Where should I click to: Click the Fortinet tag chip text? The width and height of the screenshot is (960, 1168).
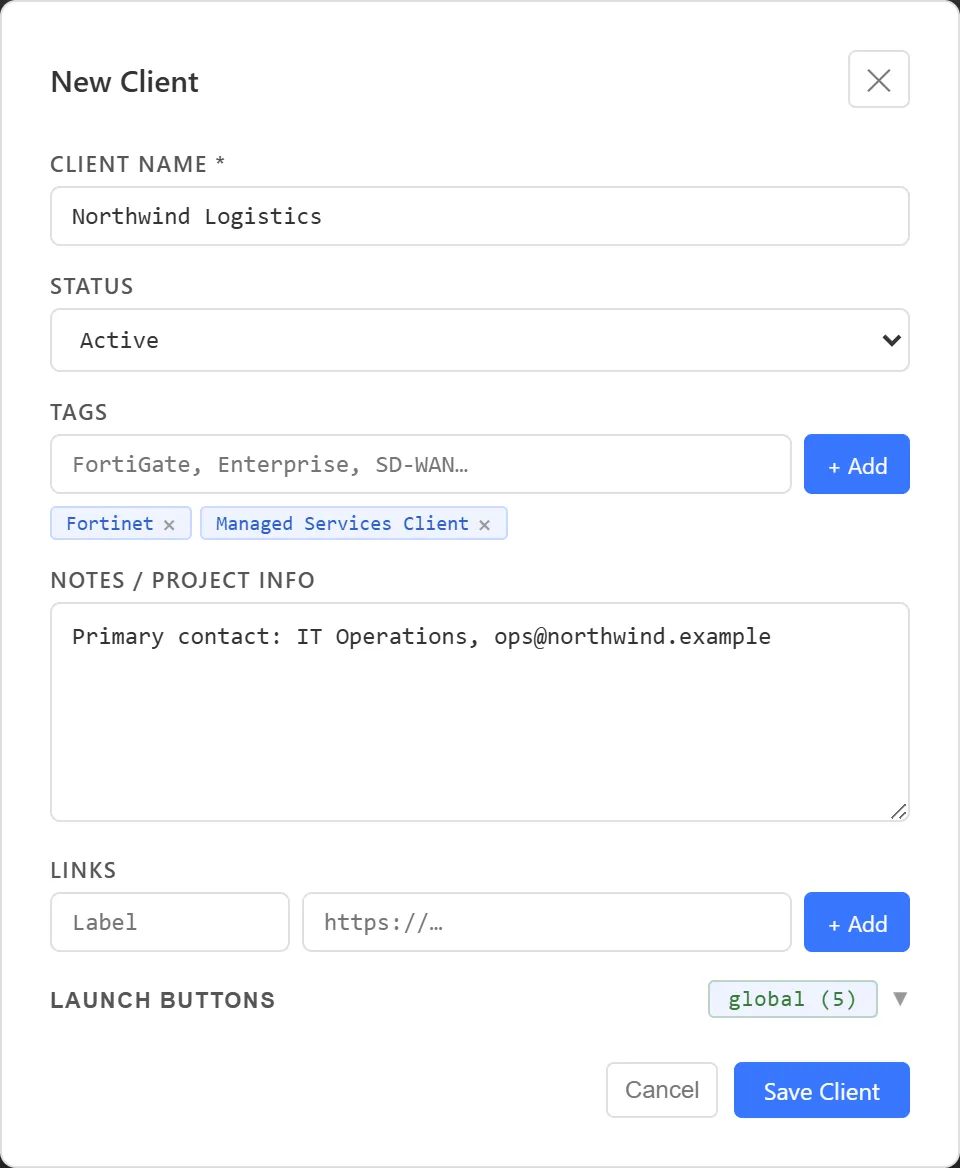pyautogui.click(x=109, y=524)
